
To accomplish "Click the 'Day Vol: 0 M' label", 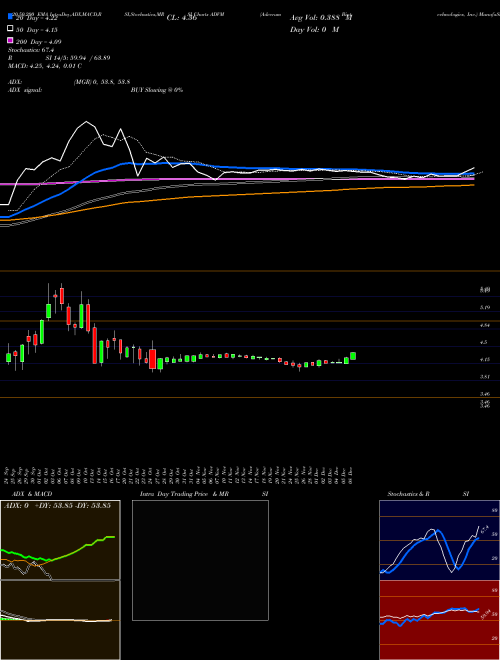I will pyautogui.click(x=314, y=29).
